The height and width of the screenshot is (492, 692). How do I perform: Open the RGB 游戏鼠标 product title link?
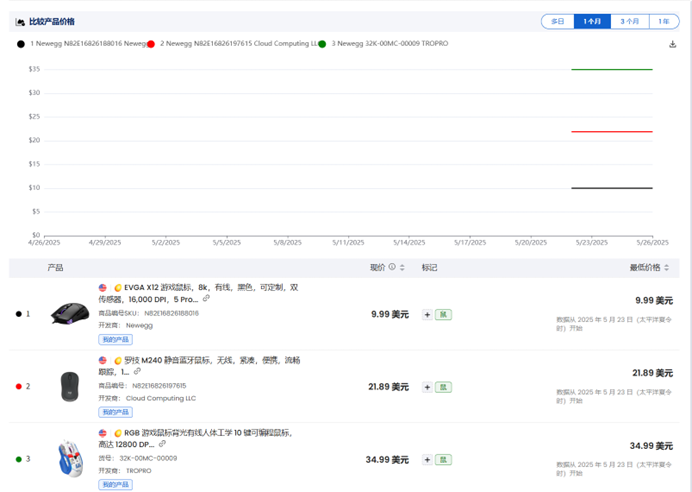[x=195, y=438]
